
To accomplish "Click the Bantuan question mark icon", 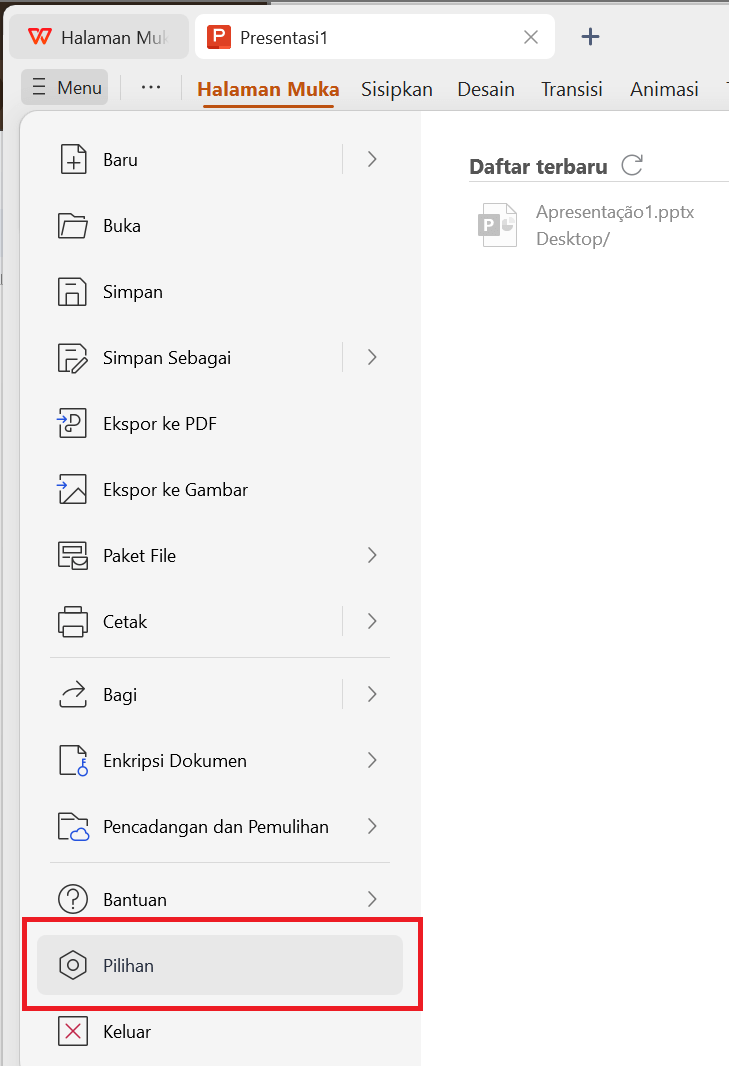I will 74,899.
